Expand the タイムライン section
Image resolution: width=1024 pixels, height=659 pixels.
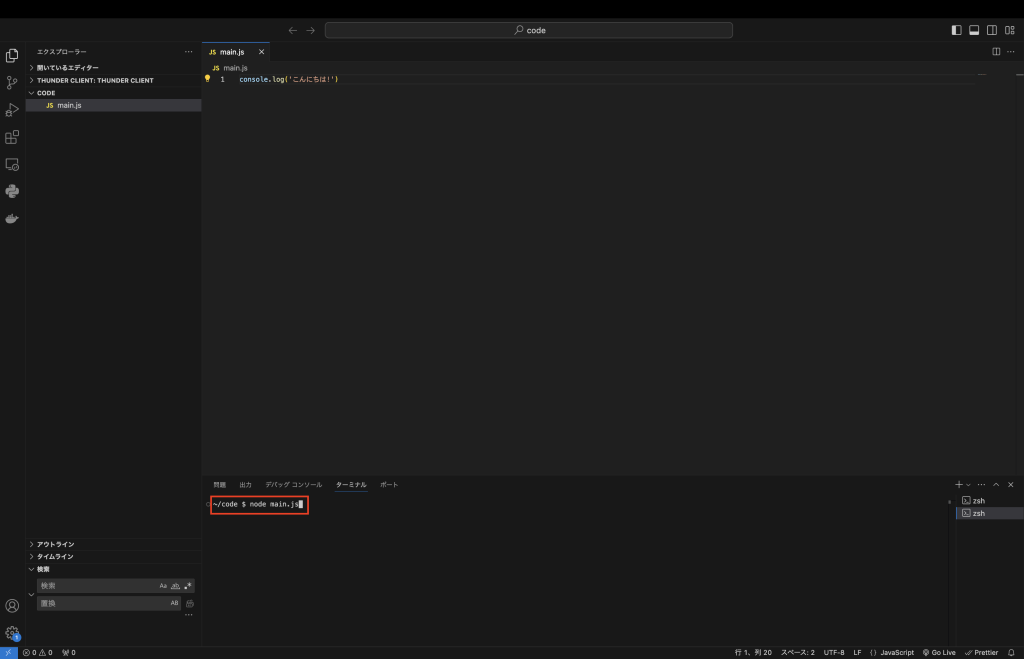[x=55, y=556]
